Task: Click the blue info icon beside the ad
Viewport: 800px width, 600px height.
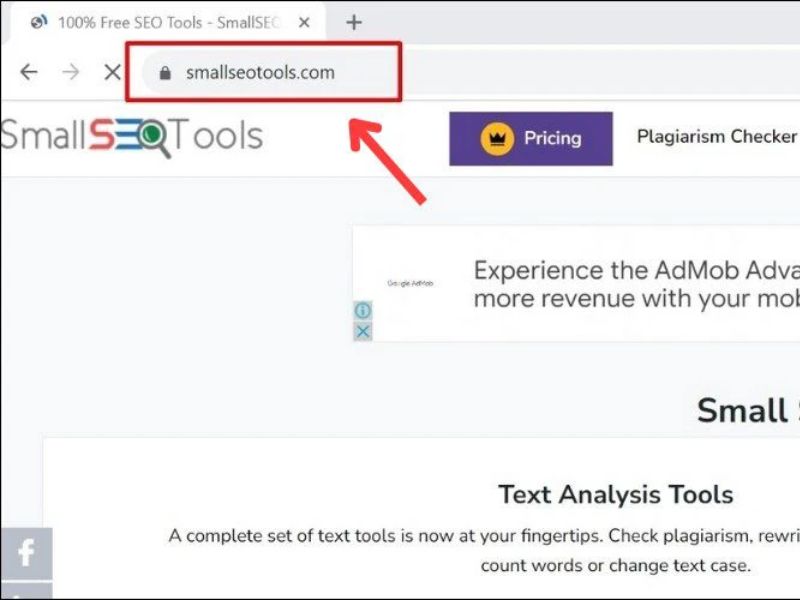Action: point(362,312)
